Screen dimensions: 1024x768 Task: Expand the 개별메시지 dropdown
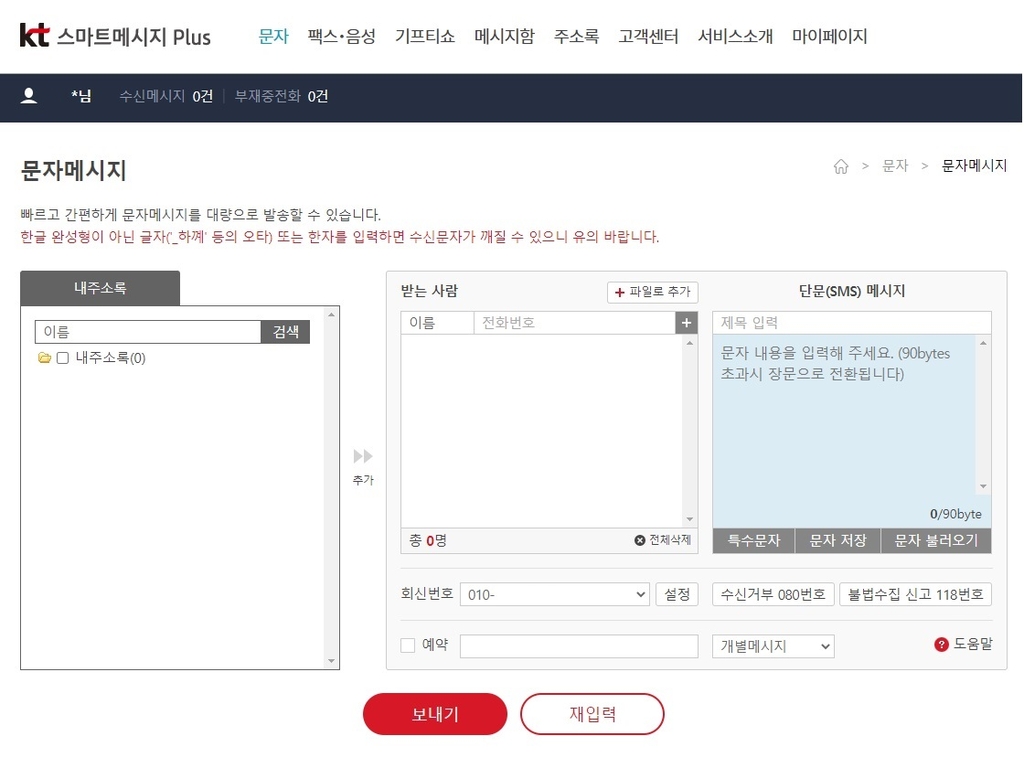click(773, 646)
